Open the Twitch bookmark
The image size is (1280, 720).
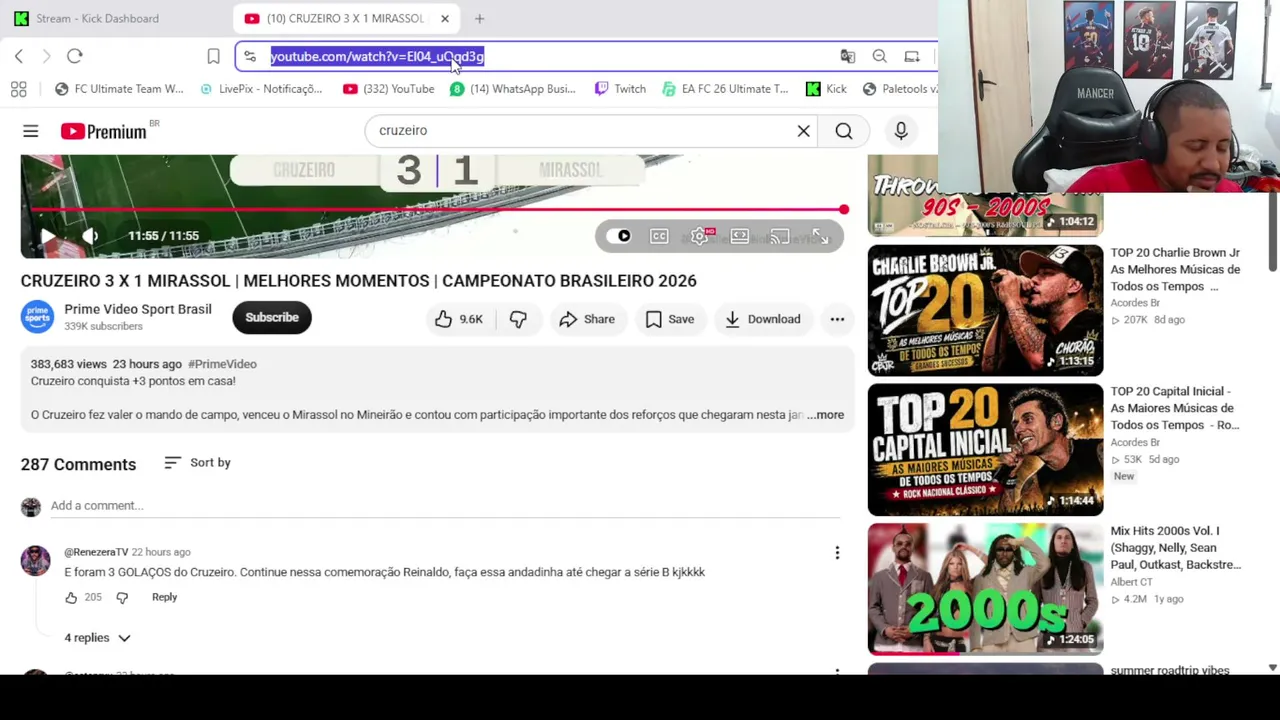point(620,89)
